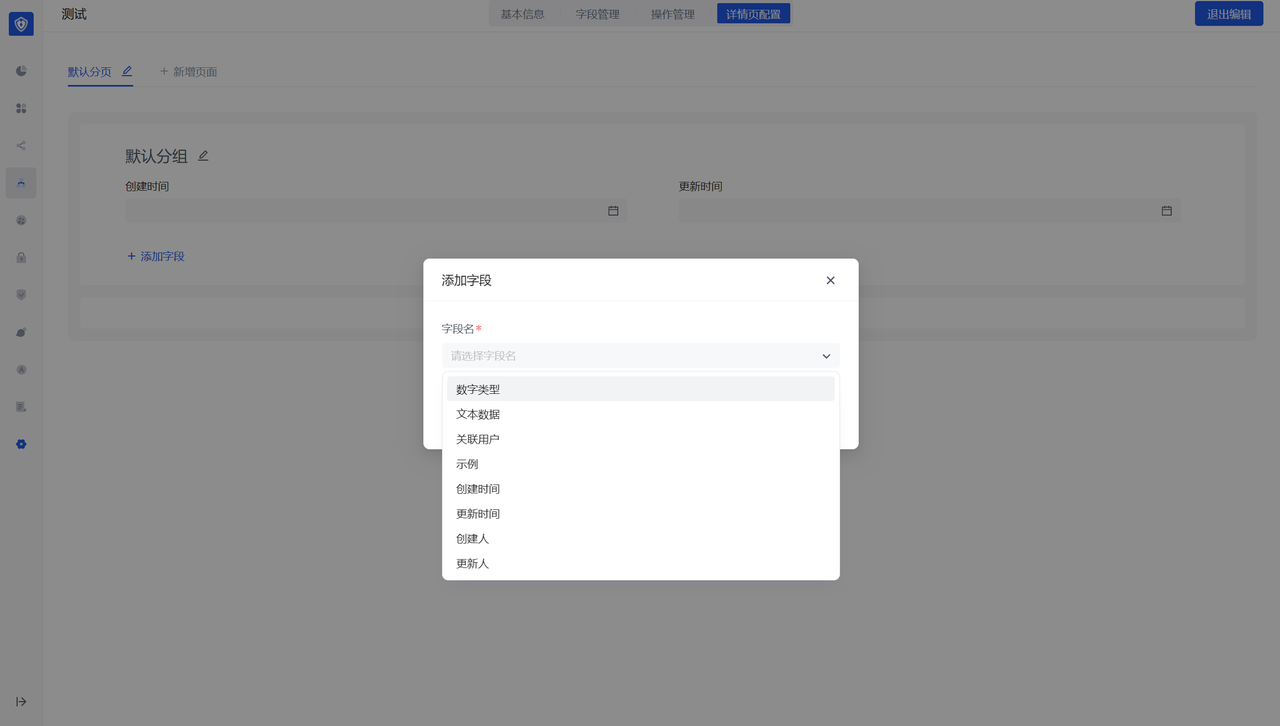
Task: Click the calendar icon in the 创建时间 field
Action: pyautogui.click(x=613, y=211)
